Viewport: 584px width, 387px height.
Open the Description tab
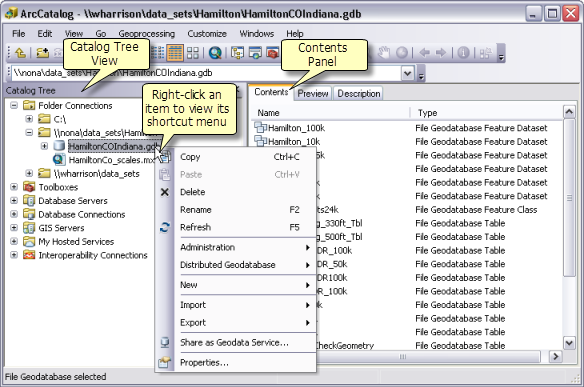click(359, 93)
